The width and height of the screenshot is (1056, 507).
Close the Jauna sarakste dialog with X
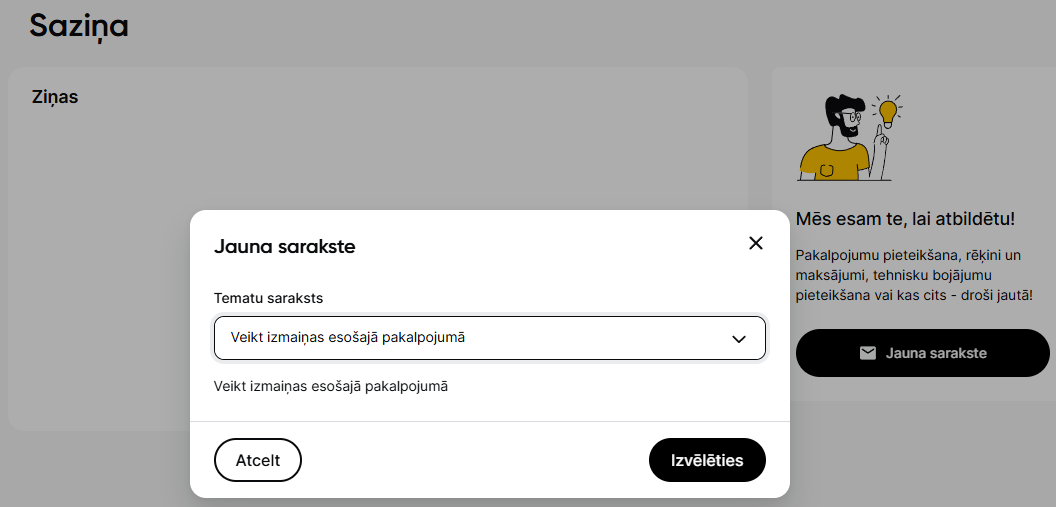[756, 244]
